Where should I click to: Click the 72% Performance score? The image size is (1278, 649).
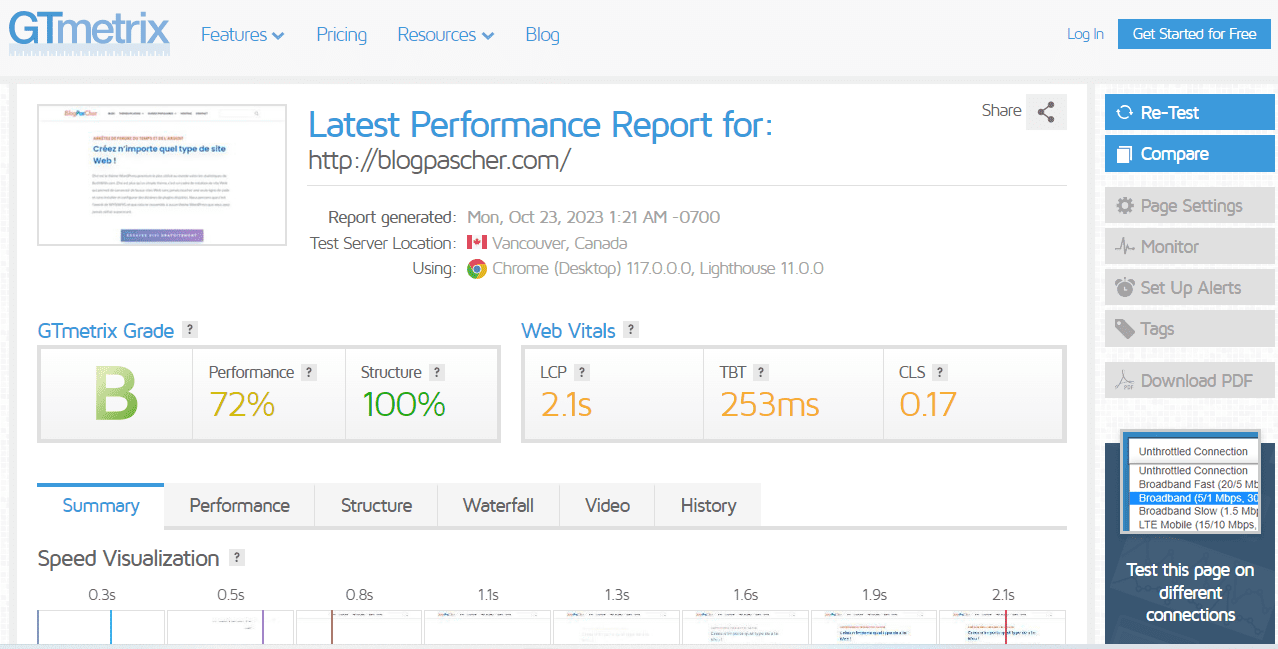[242, 404]
